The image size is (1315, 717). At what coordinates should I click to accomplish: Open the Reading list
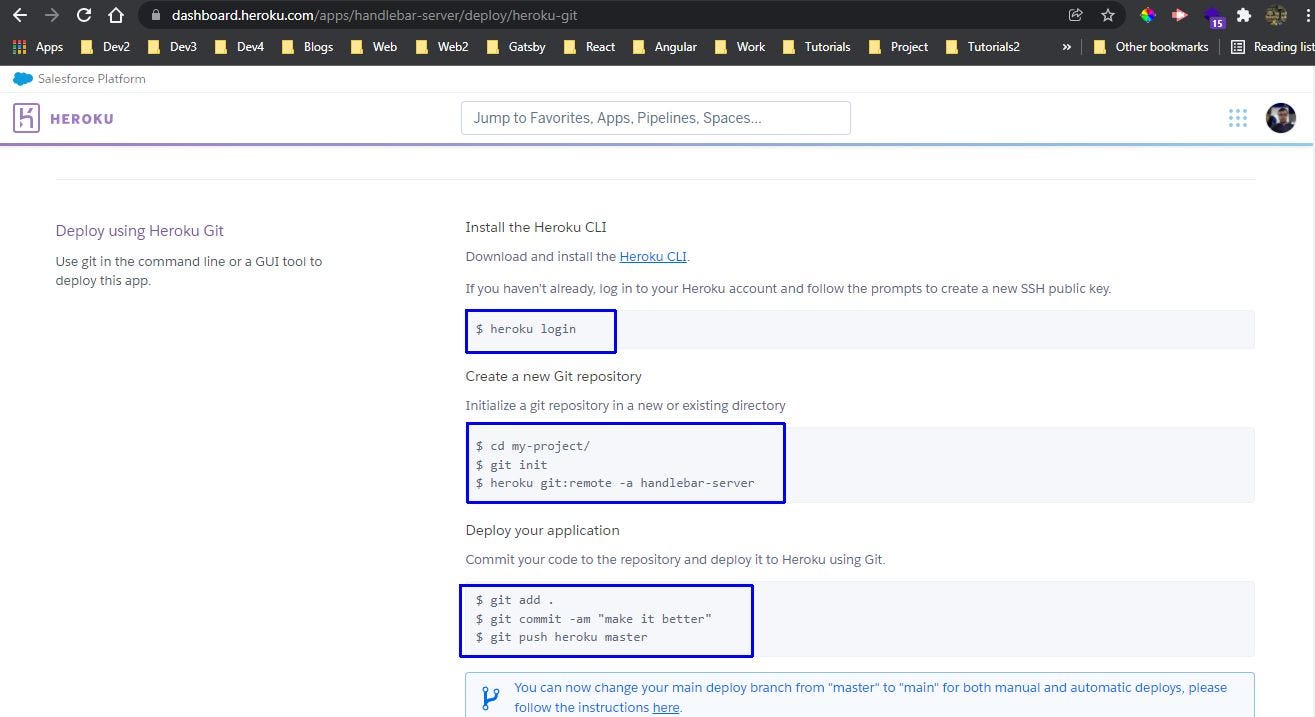point(1272,47)
